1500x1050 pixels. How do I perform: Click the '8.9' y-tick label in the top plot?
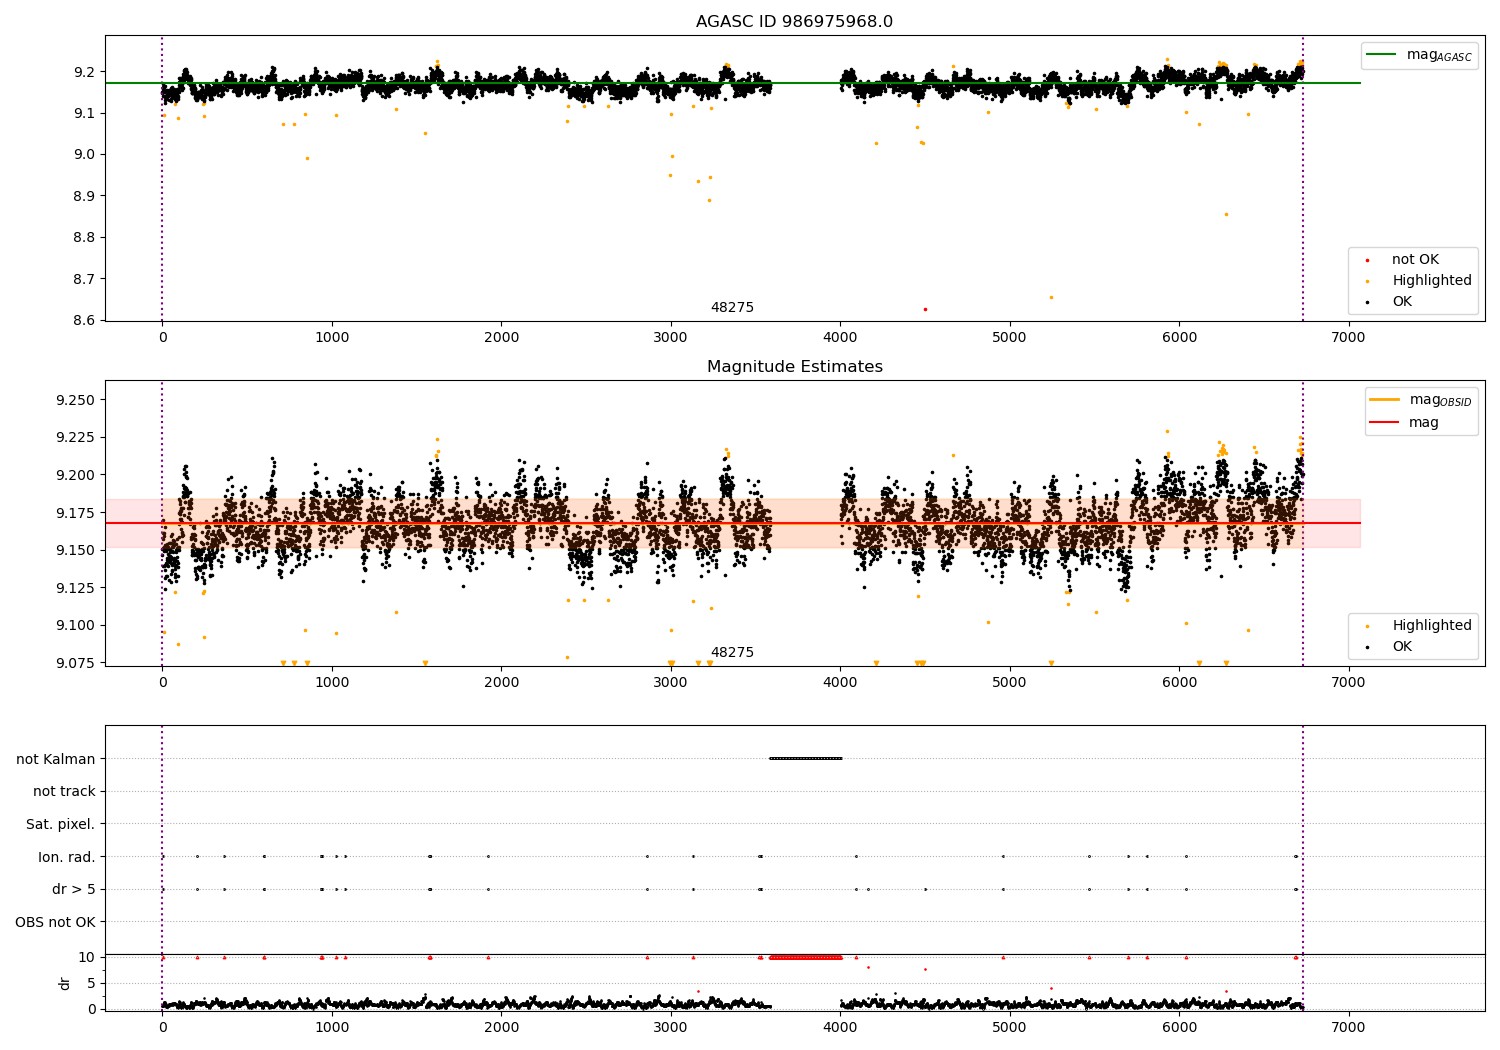(85, 196)
